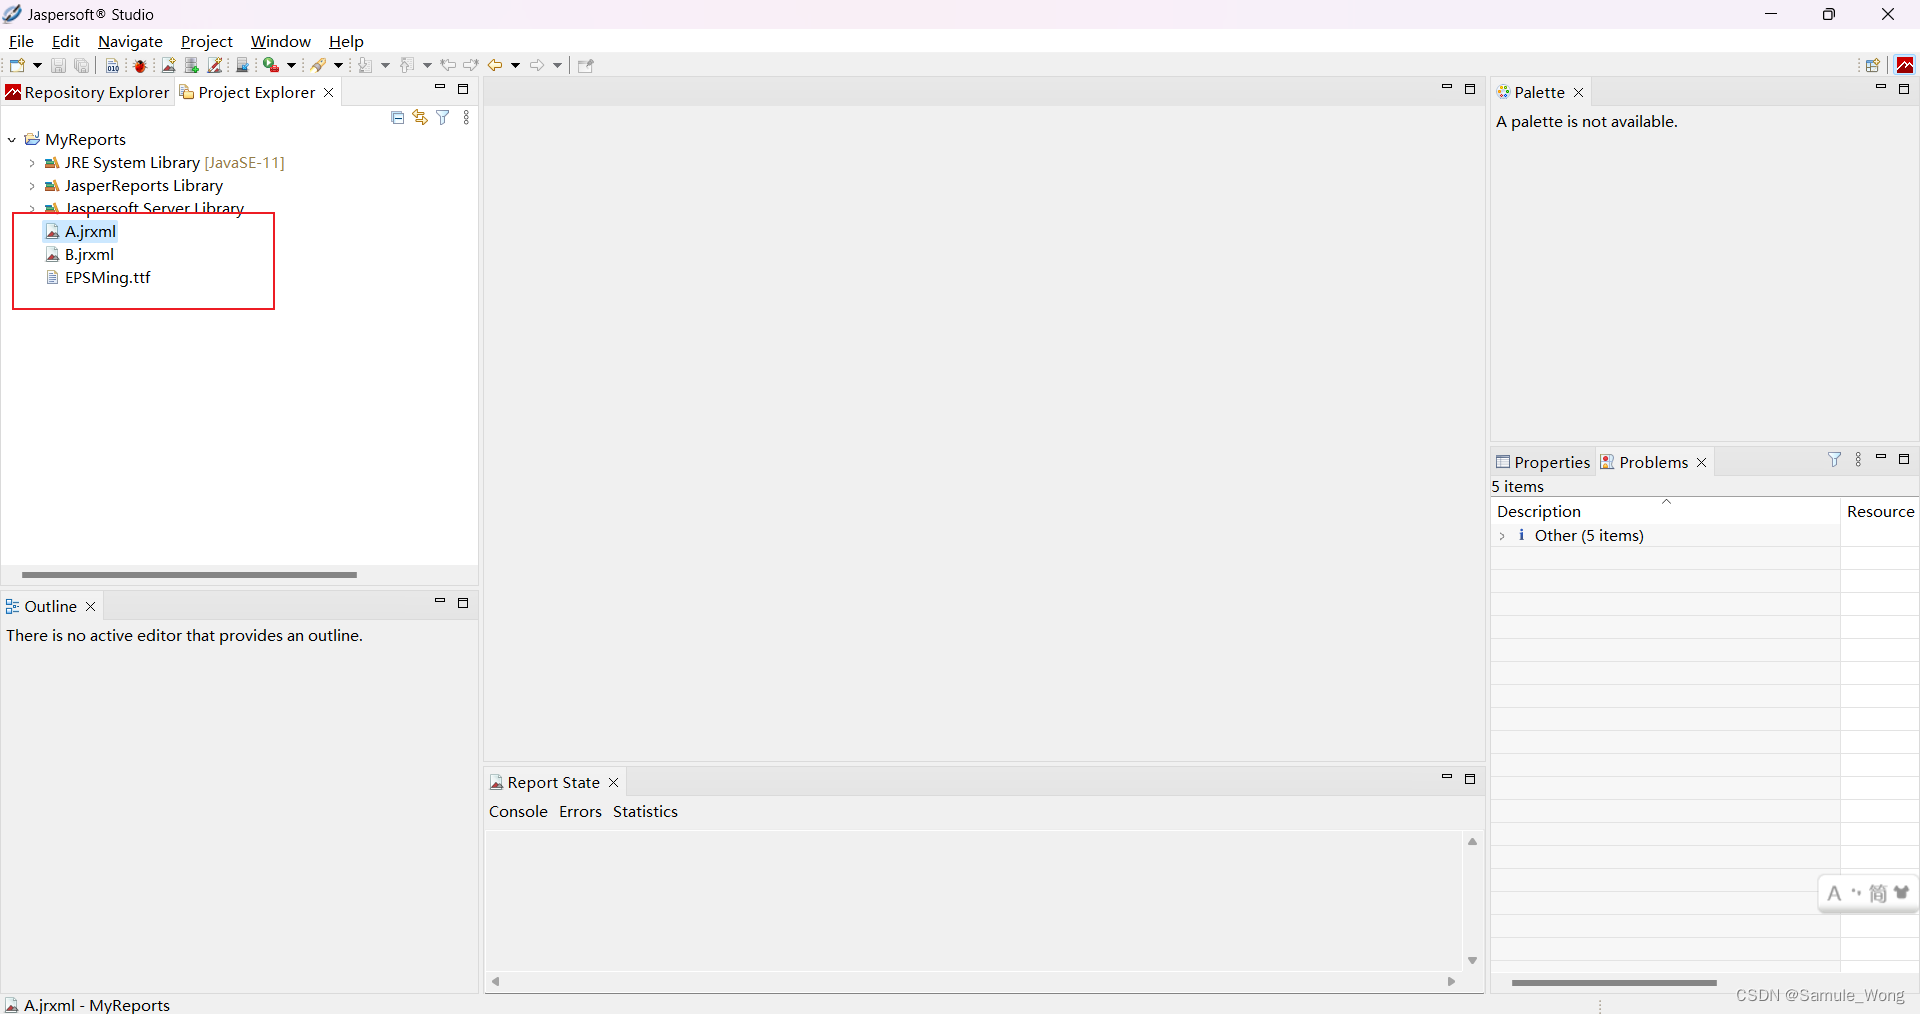Image resolution: width=1920 pixels, height=1014 pixels.
Task: Click the Last Edit Location icon
Action: click(x=448, y=66)
